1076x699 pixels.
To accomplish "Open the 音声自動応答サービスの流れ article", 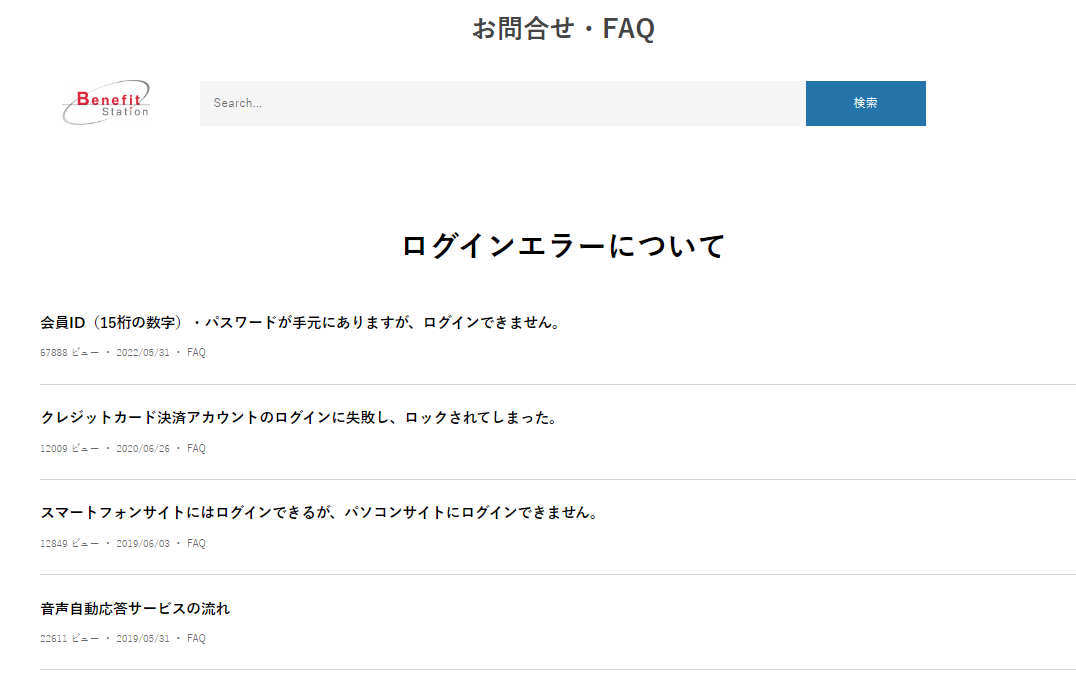I will (x=135, y=608).
